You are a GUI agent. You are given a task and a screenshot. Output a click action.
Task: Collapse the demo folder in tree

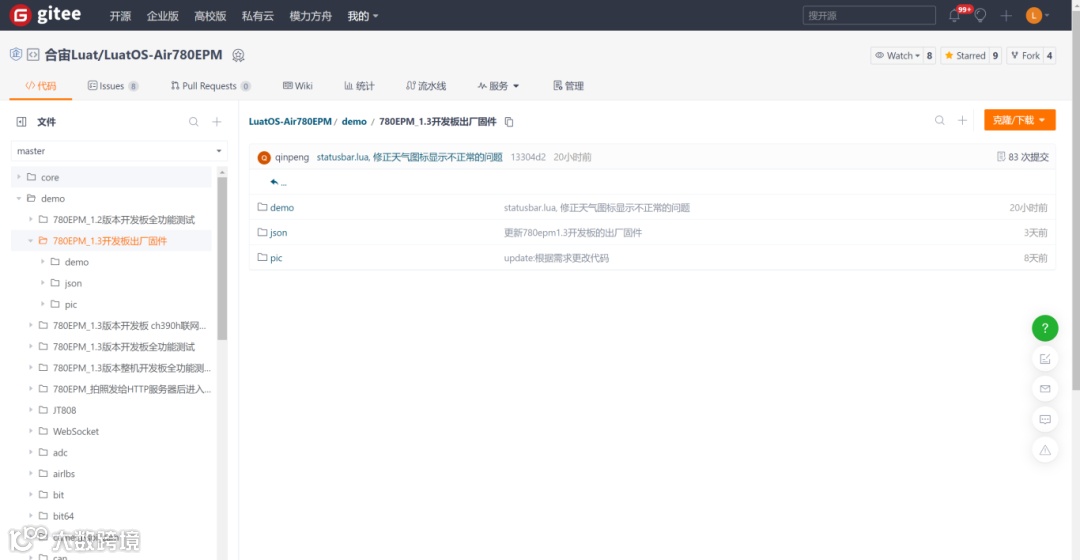click(19, 198)
